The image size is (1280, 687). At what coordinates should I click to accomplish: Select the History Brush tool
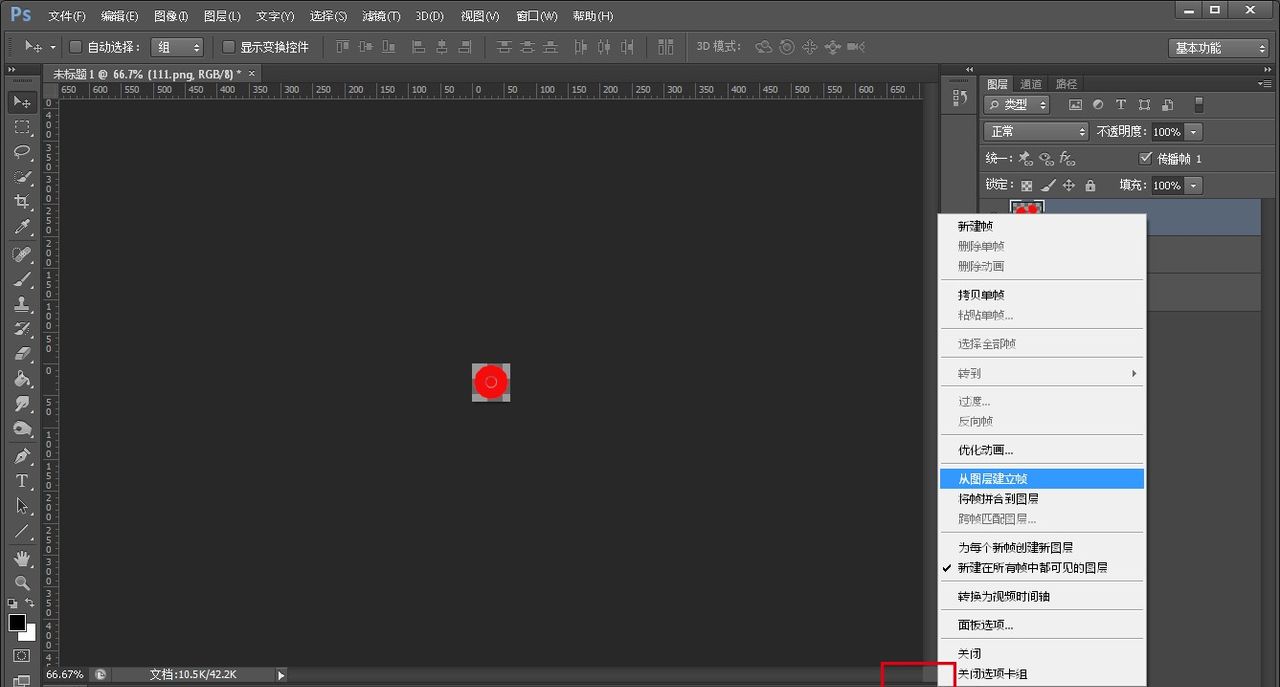pos(22,329)
